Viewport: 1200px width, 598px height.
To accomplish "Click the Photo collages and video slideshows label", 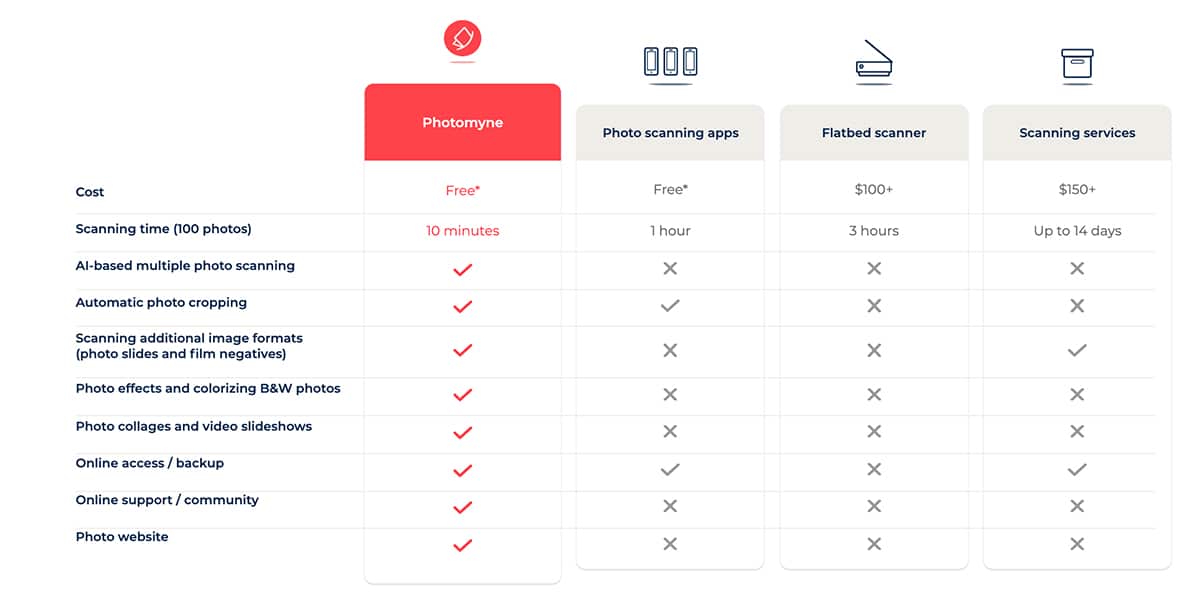I will click(194, 426).
